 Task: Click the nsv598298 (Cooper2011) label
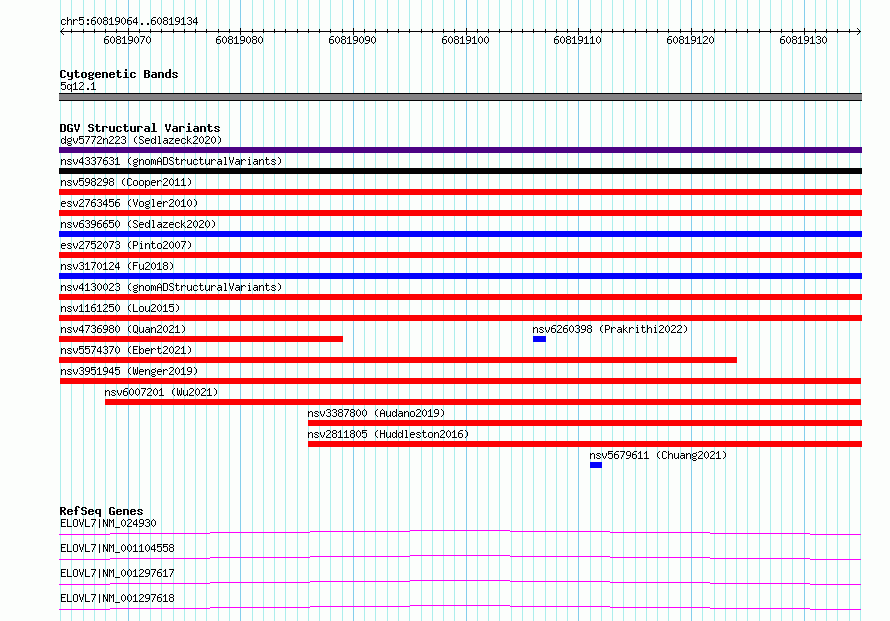tap(126, 182)
